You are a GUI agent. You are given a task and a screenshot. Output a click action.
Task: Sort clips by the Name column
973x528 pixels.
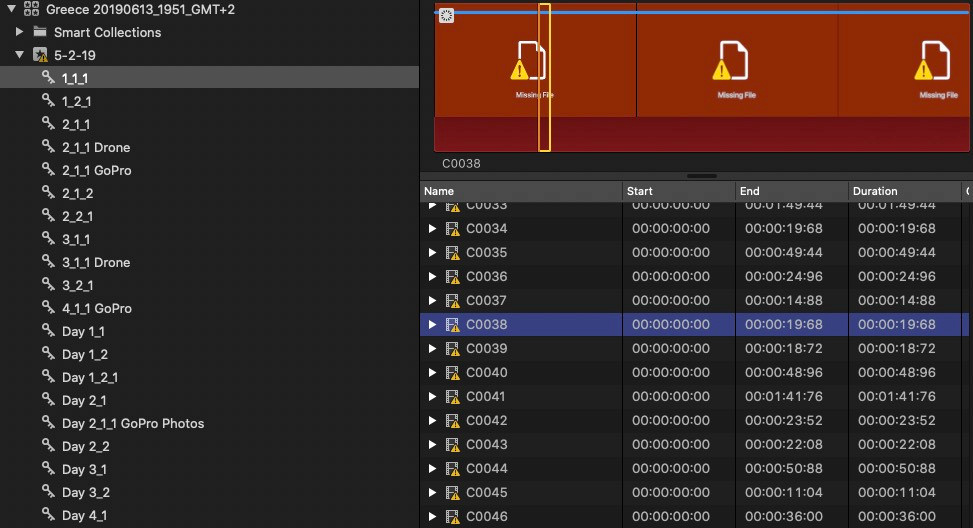521,191
